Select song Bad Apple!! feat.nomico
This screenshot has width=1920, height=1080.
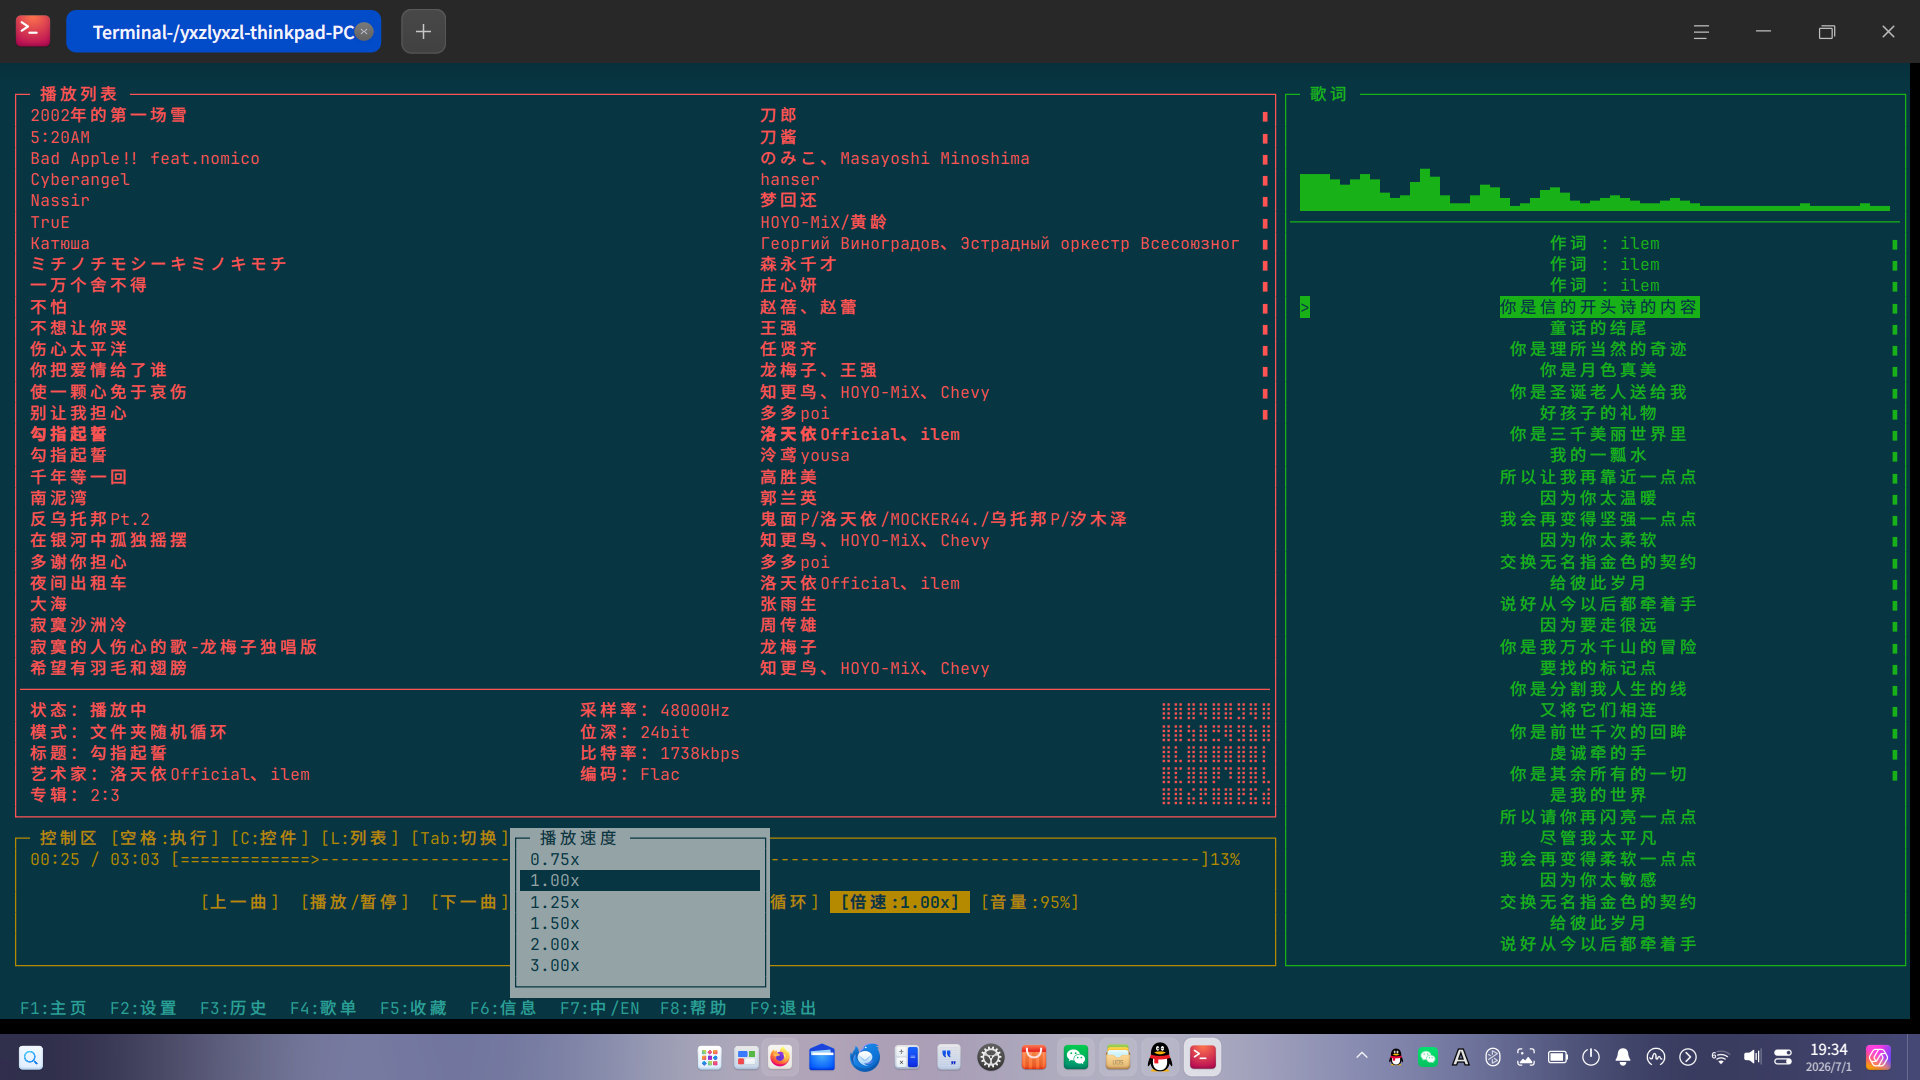(x=145, y=158)
